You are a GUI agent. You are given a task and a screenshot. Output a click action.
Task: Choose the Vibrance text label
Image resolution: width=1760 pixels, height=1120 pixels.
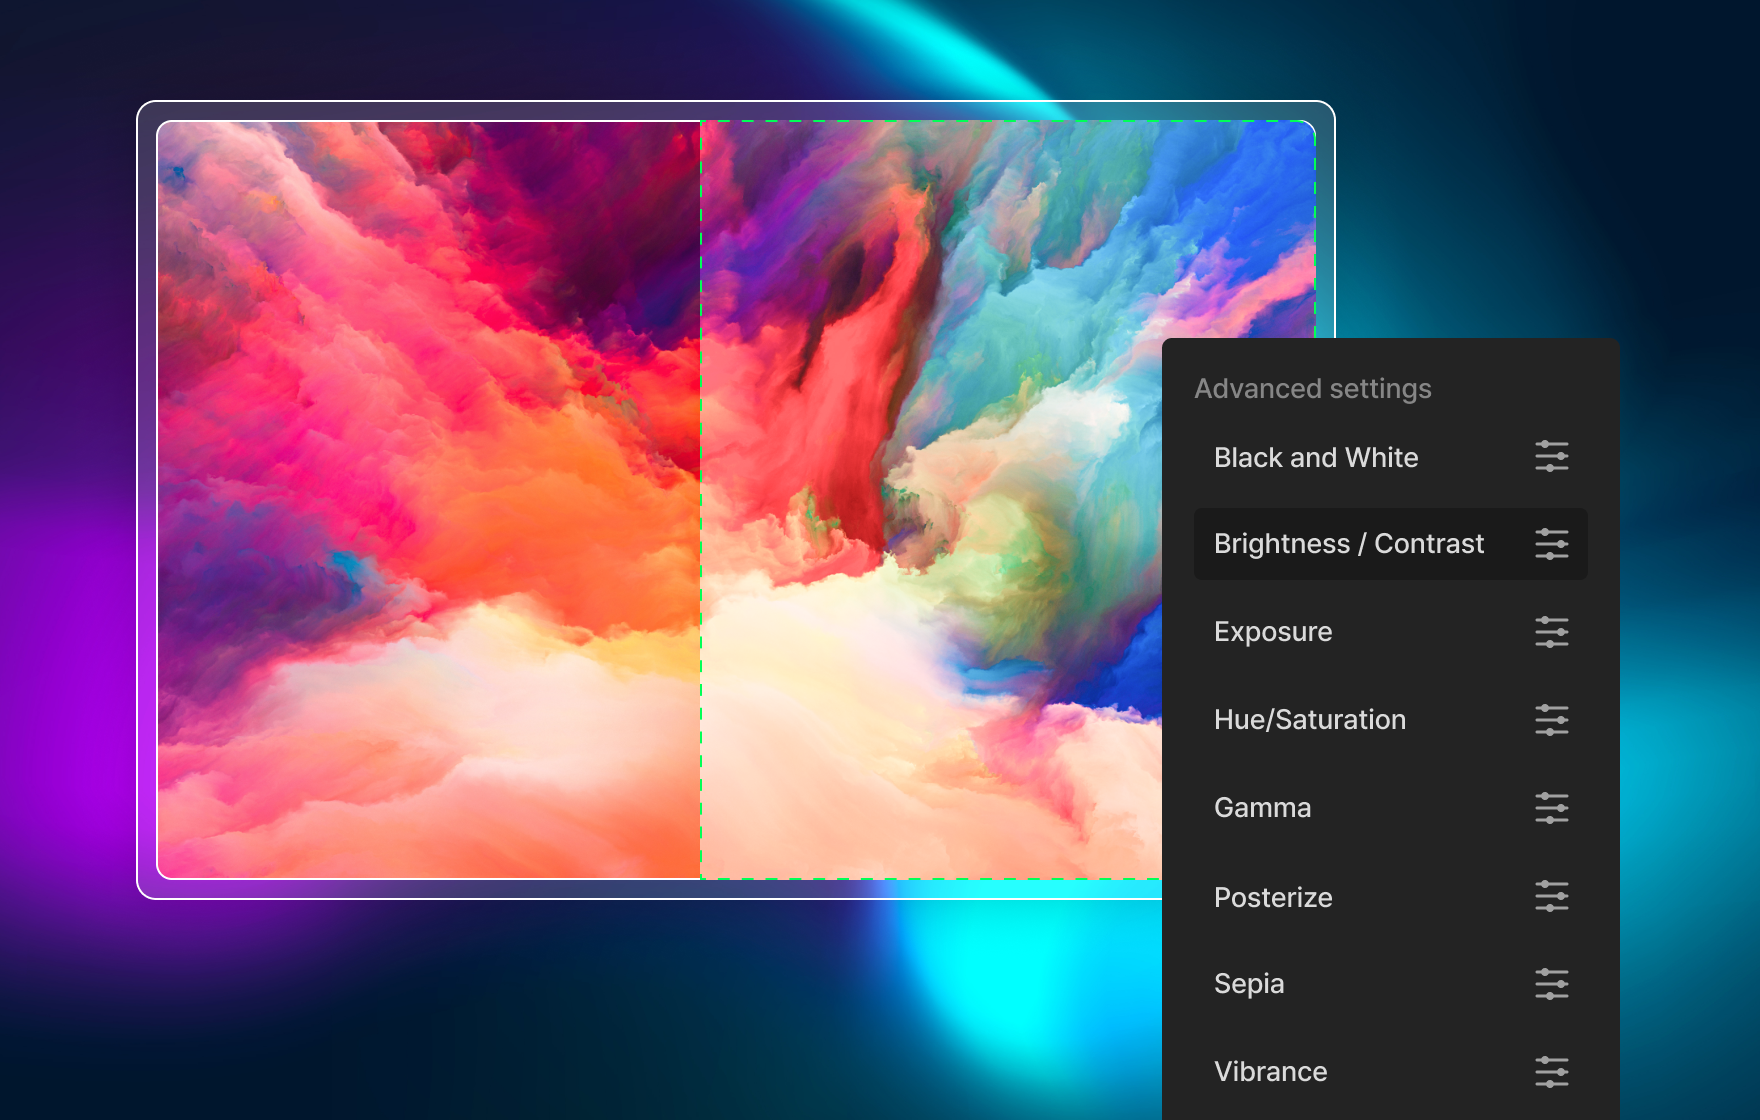1270,1072
